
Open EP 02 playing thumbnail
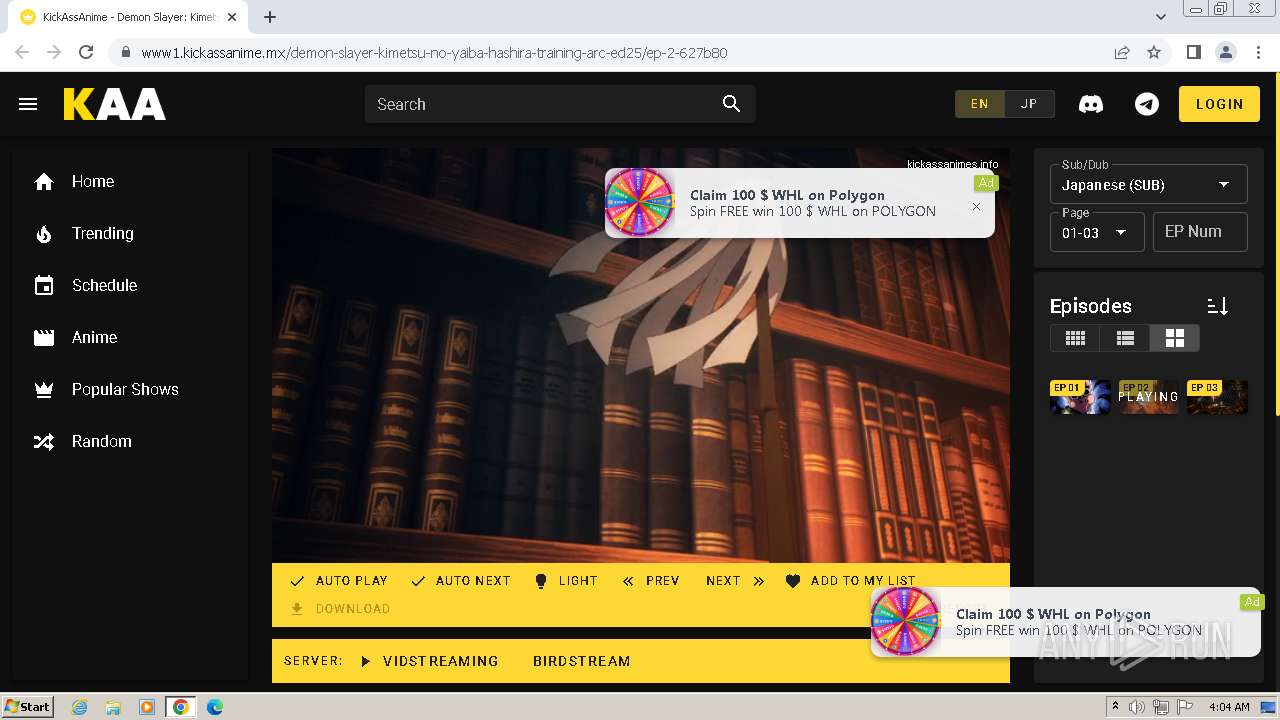tap(1148, 396)
